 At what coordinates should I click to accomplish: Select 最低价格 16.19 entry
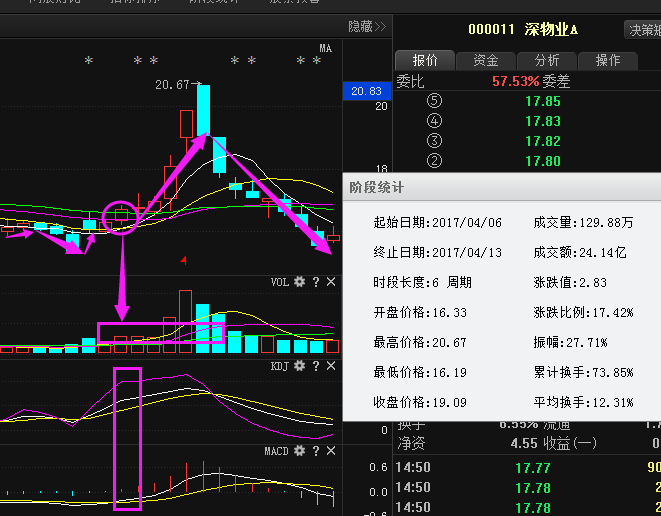click(420, 372)
